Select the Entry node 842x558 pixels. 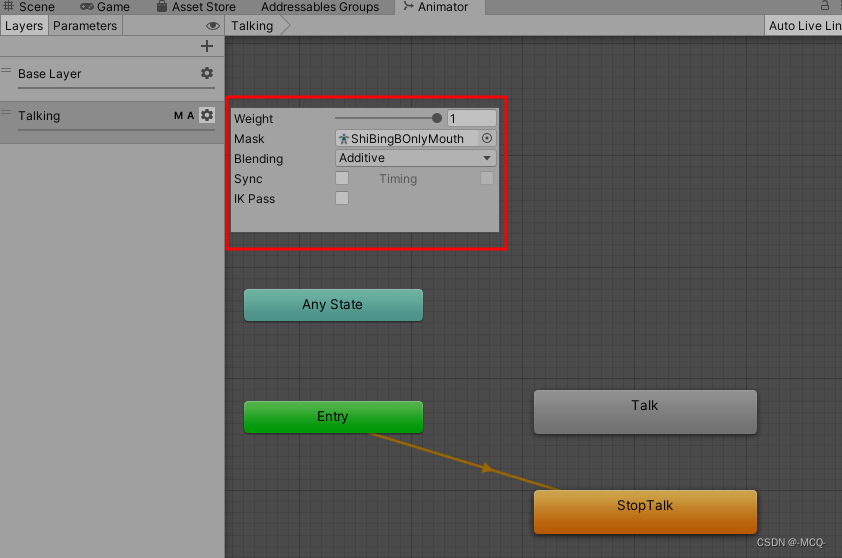[333, 417]
